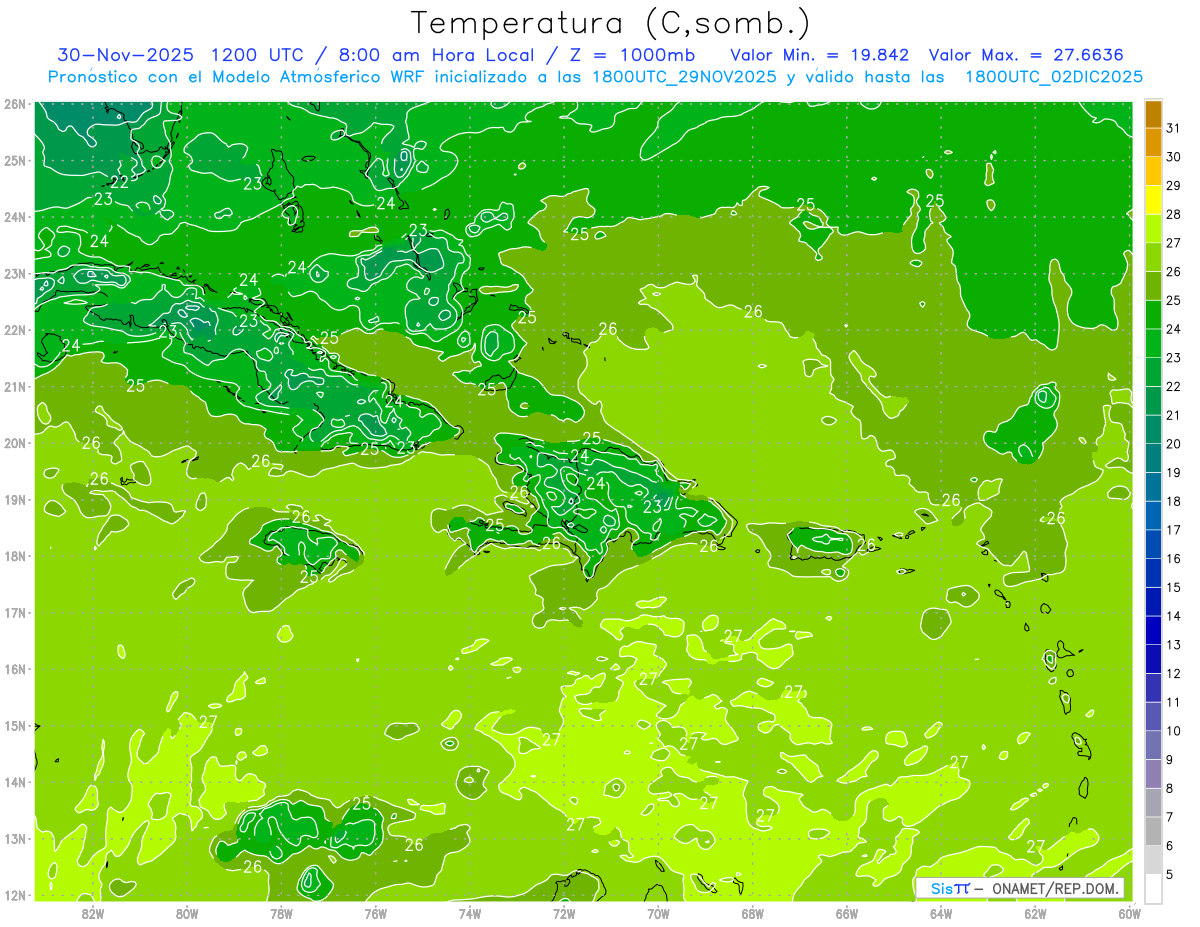Viewport: 1200px width, 927px height.
Task: Click the "26N" latitude axis label
Action: click(14, 104)
